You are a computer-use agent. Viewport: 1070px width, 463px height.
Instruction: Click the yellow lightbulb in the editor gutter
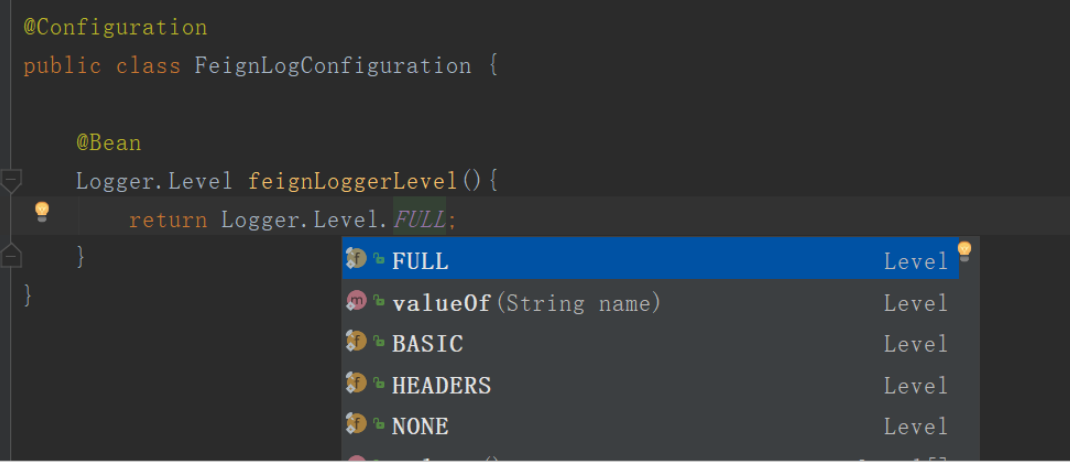click(x=42, y=211)
